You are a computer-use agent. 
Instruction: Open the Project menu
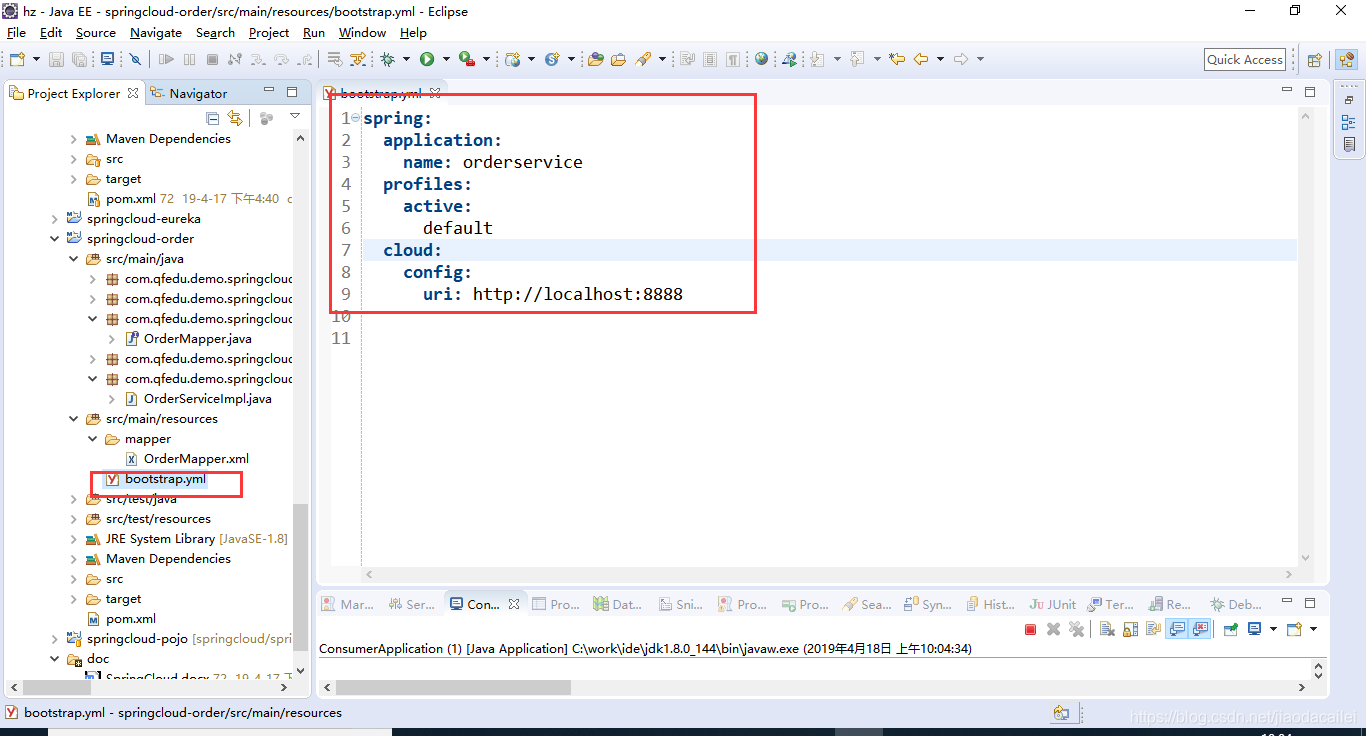269,33
